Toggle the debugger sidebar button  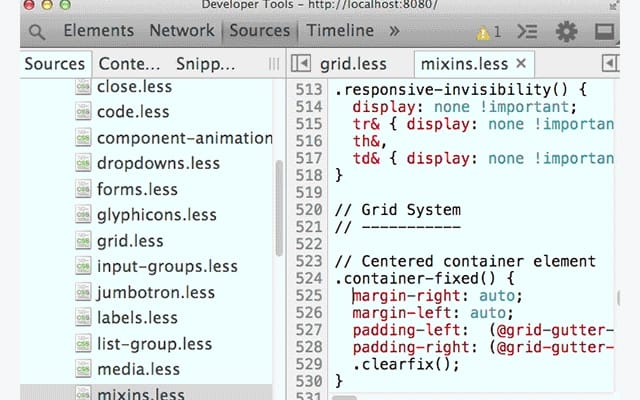(610, 64)
